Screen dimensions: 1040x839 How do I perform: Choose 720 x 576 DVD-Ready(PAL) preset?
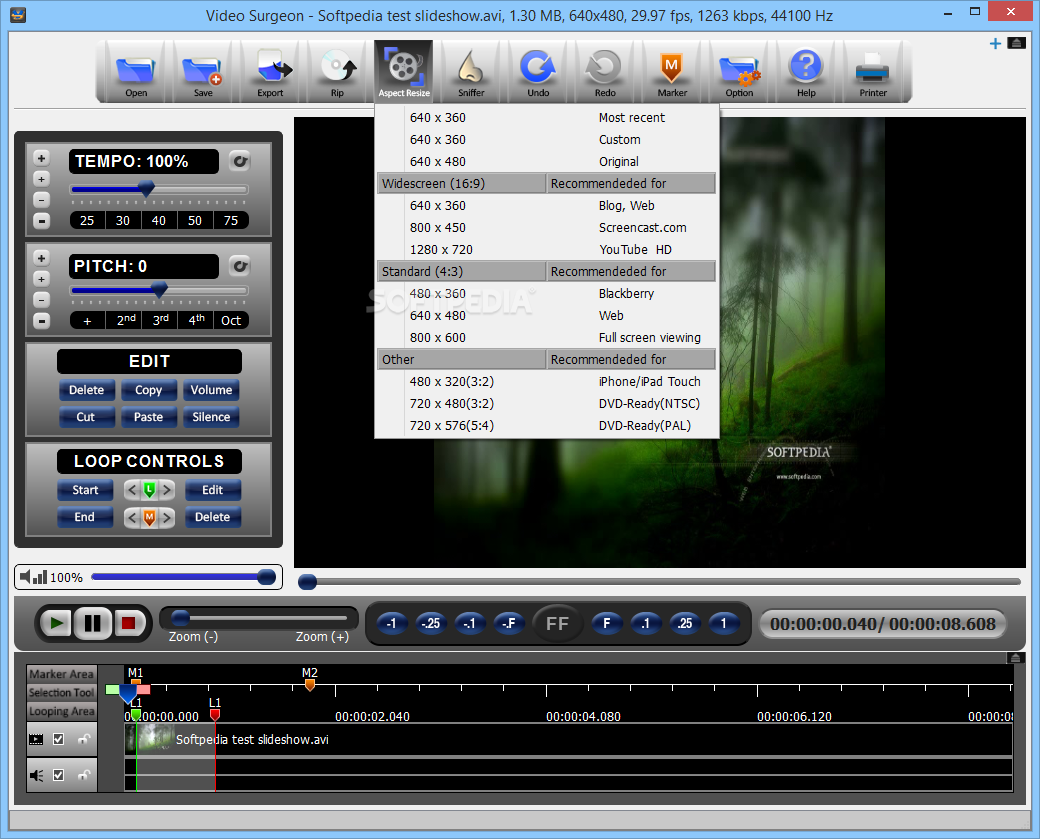547,425
